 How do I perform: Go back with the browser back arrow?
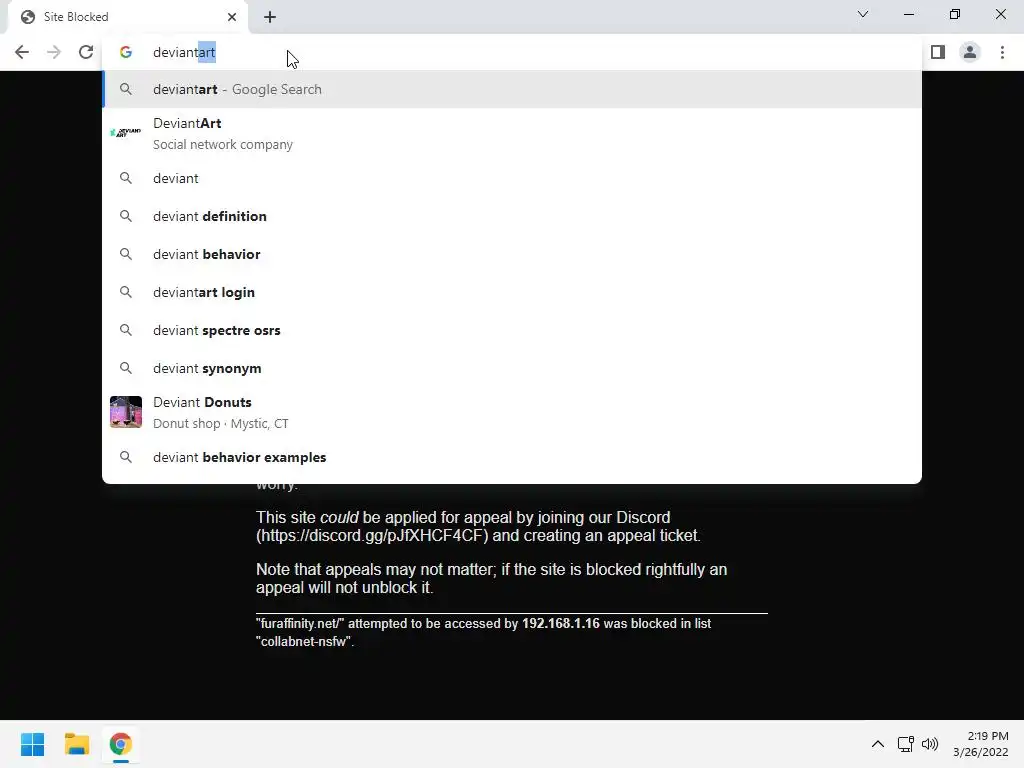[x=22, y=52]
